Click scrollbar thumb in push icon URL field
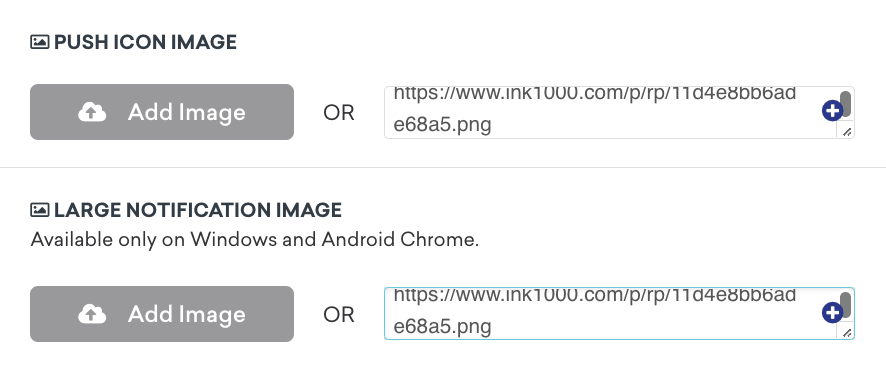 click(x=845, y=103)
